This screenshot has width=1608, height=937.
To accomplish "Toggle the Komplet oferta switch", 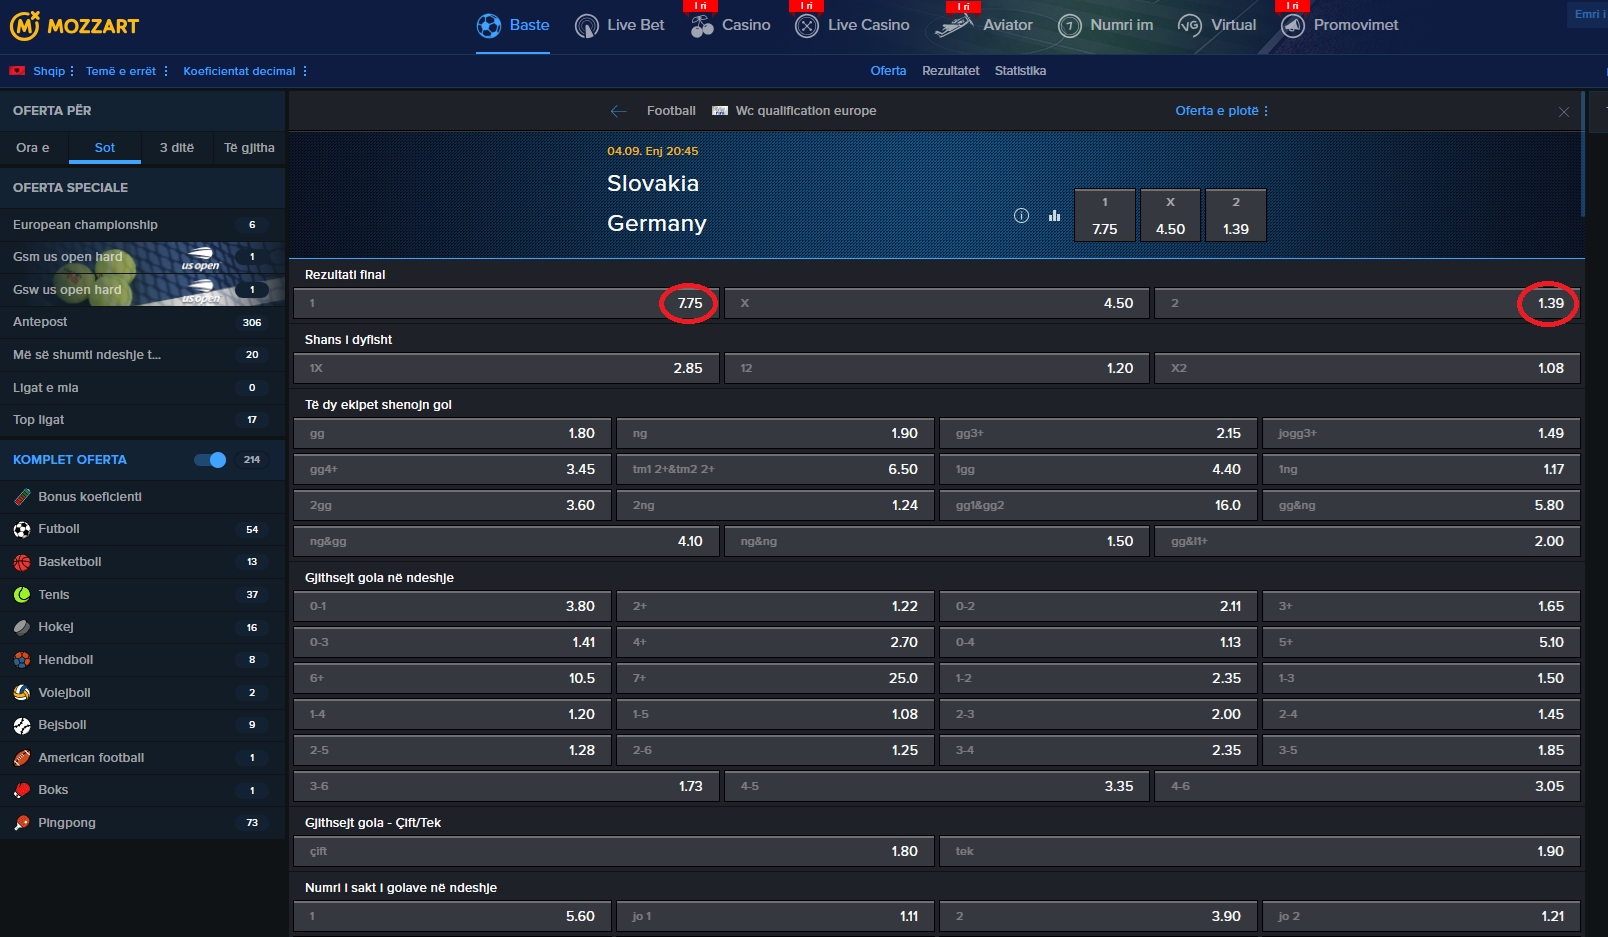I will (210, 460).
